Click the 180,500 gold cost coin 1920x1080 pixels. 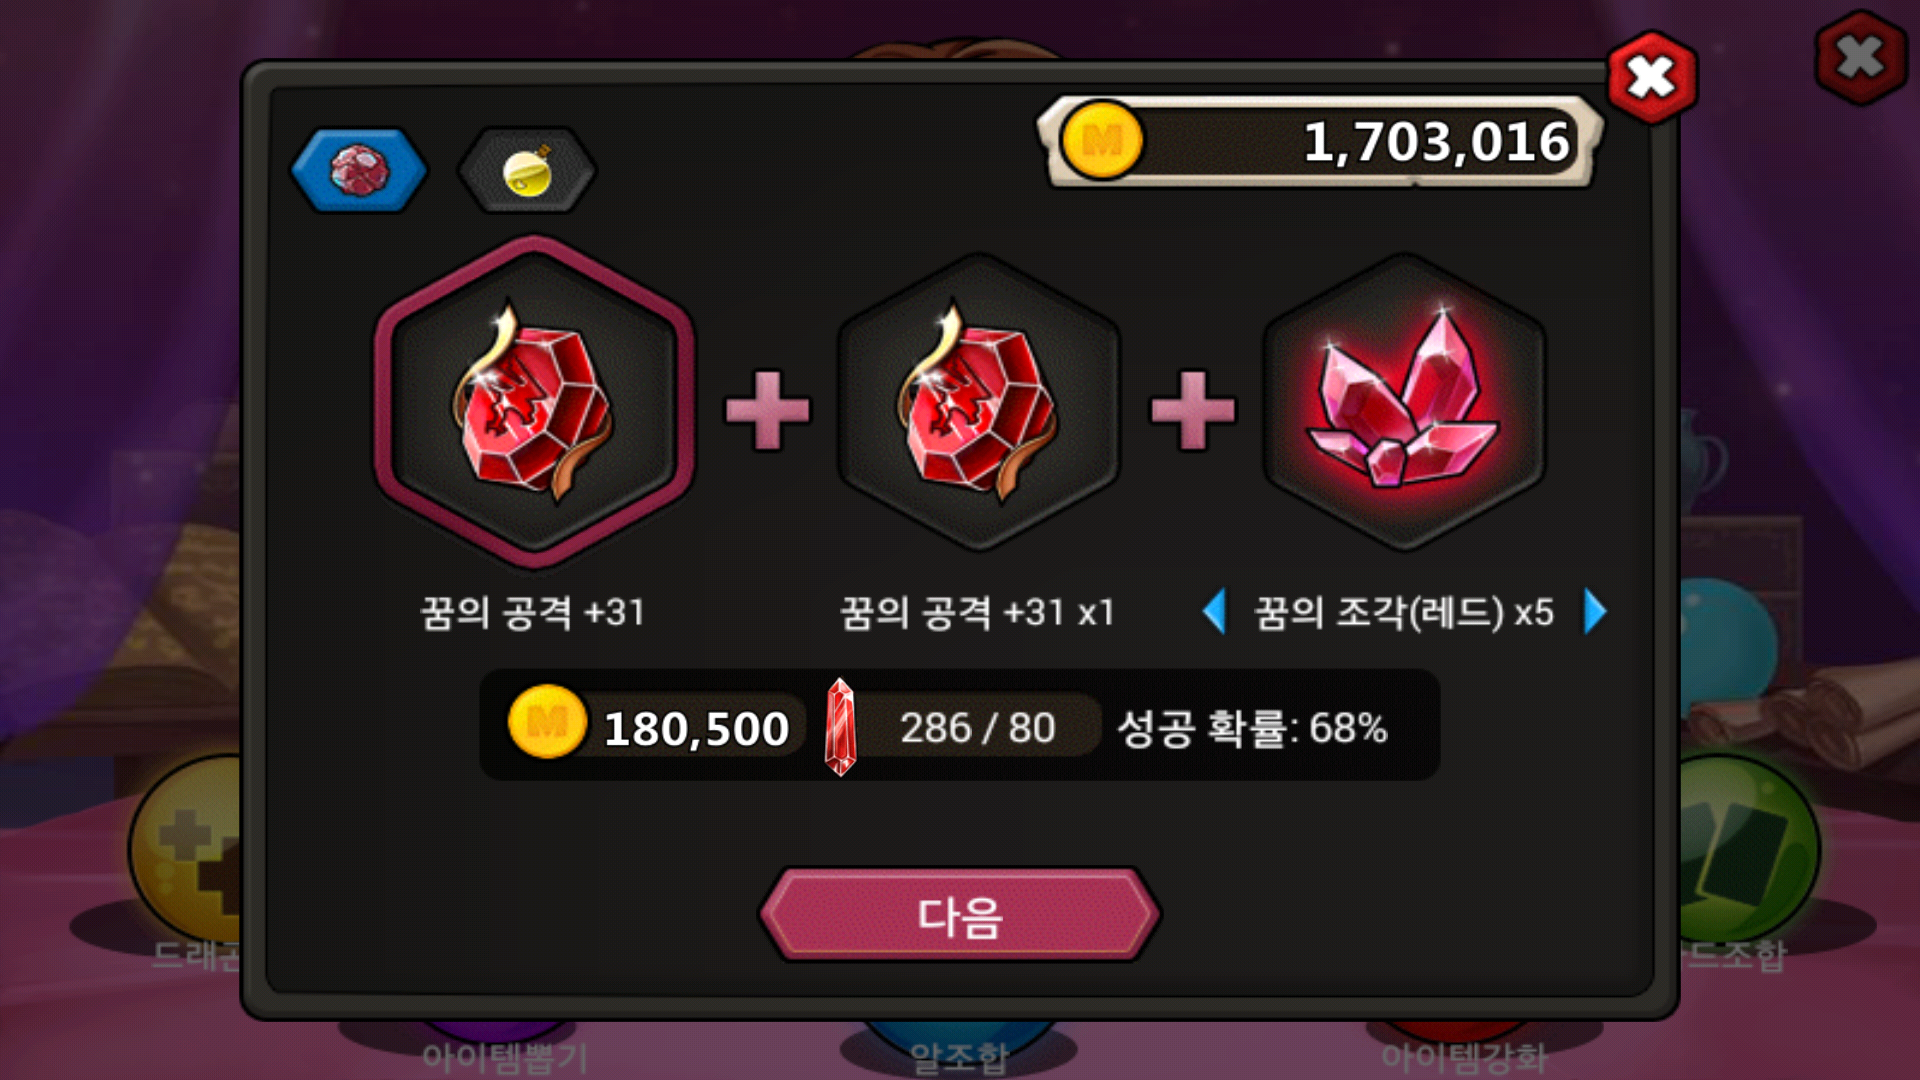546,722
